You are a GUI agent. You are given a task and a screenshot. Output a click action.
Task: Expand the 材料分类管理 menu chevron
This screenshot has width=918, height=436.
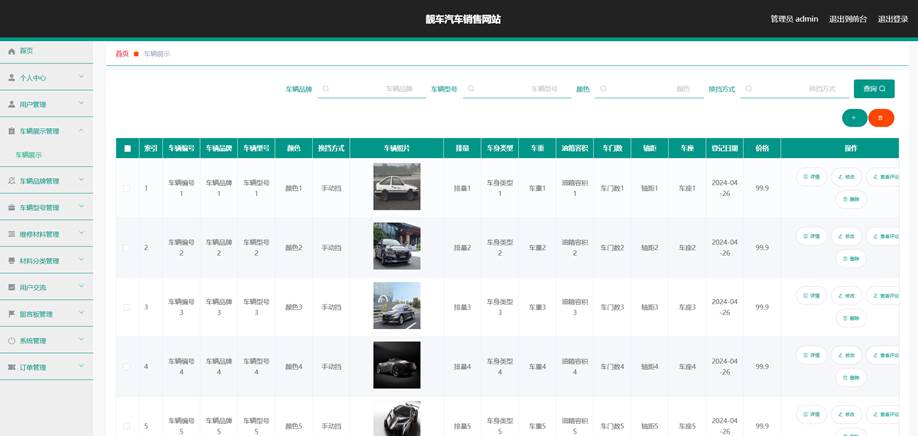pos(81,260)
